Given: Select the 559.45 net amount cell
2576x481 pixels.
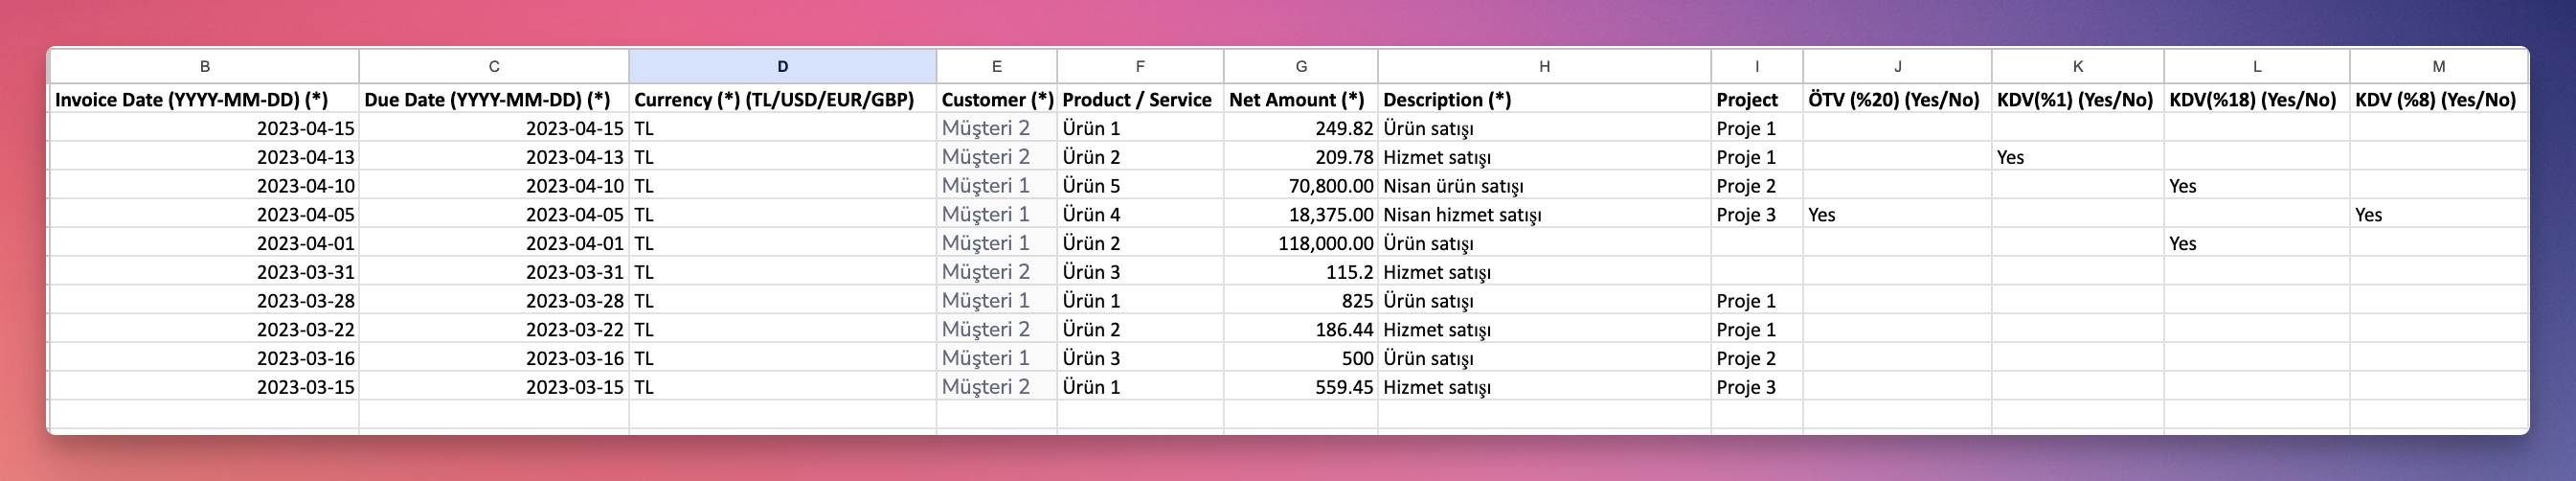Looking at the screenshot, I should [1299, 387].
